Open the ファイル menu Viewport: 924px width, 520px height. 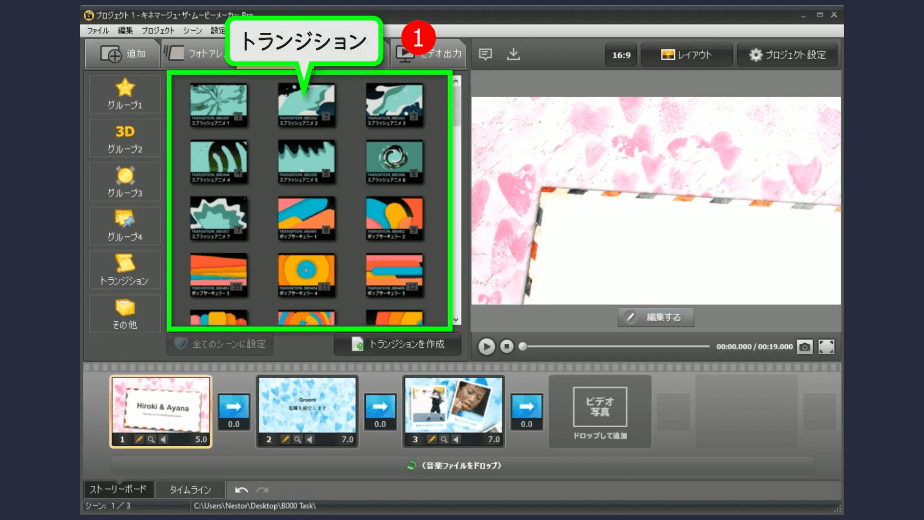point(98,31)
